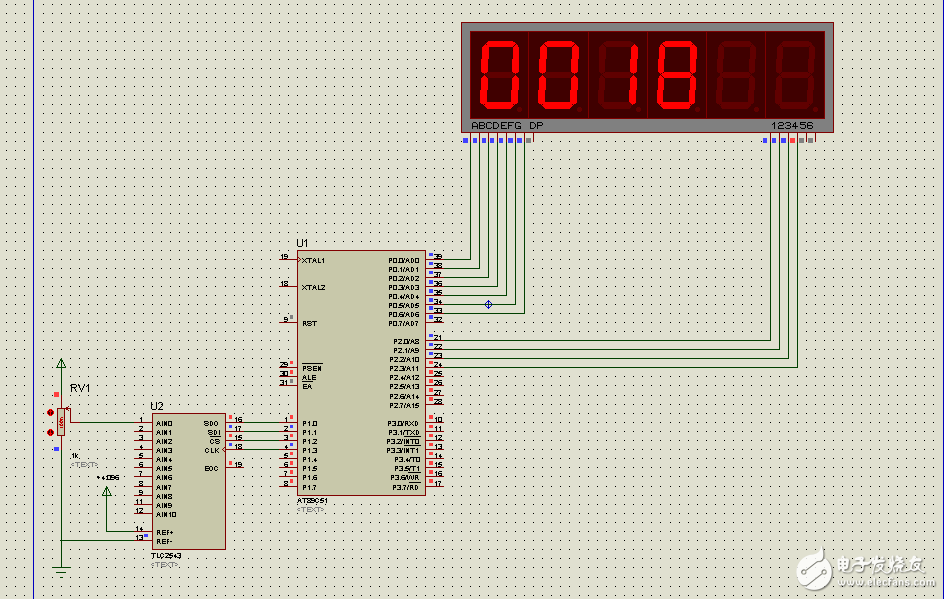Click the +4.096 voltage label
The width and height of the screenshot is (944, 599).
point(108,477)
